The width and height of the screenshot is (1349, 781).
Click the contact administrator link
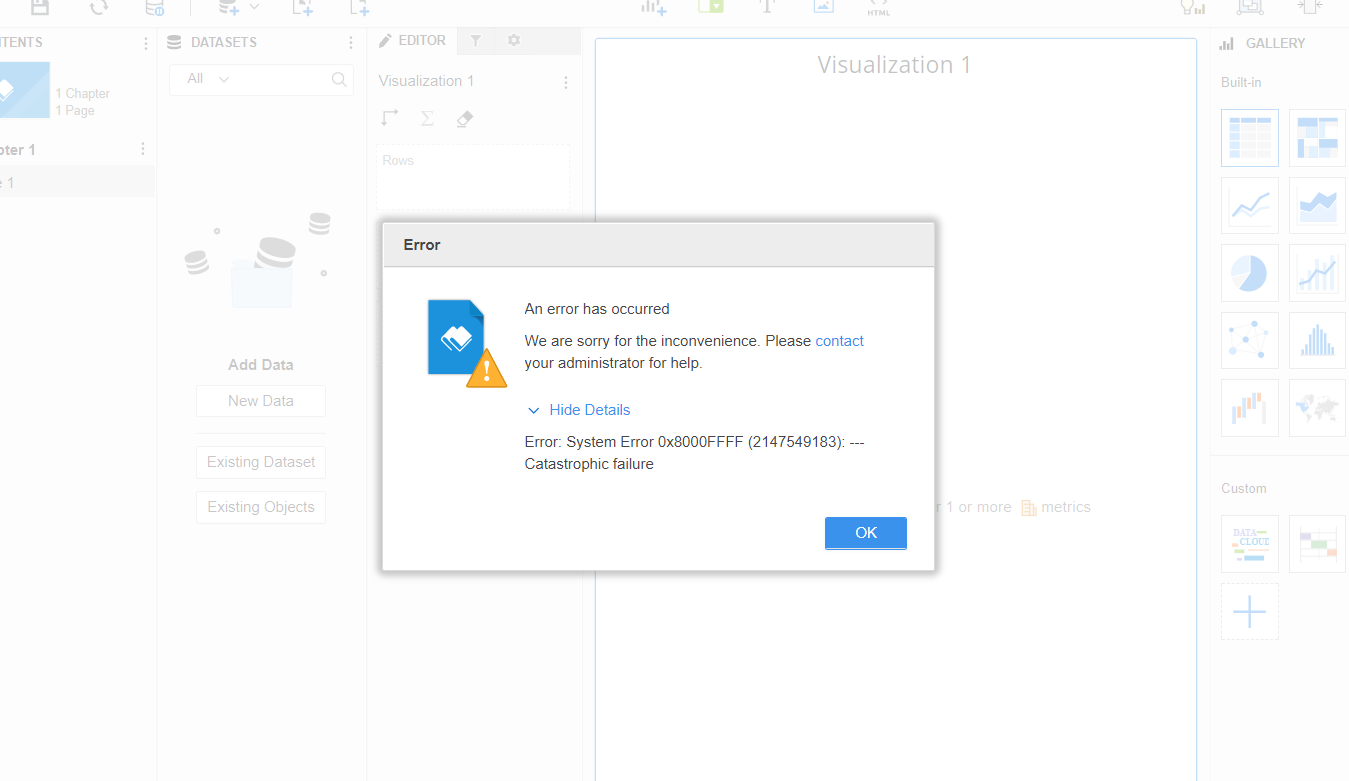(839, 341)
